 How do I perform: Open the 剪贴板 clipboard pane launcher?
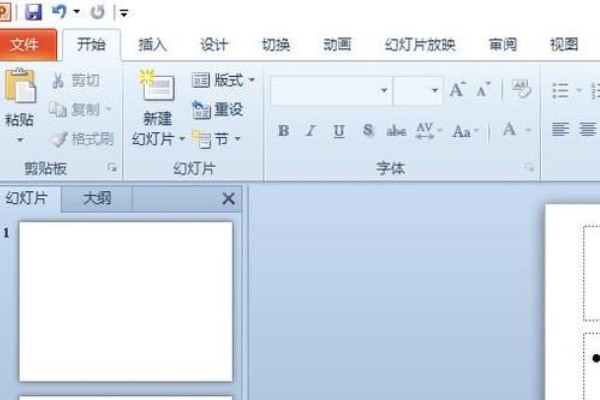(x=112, y=167)
